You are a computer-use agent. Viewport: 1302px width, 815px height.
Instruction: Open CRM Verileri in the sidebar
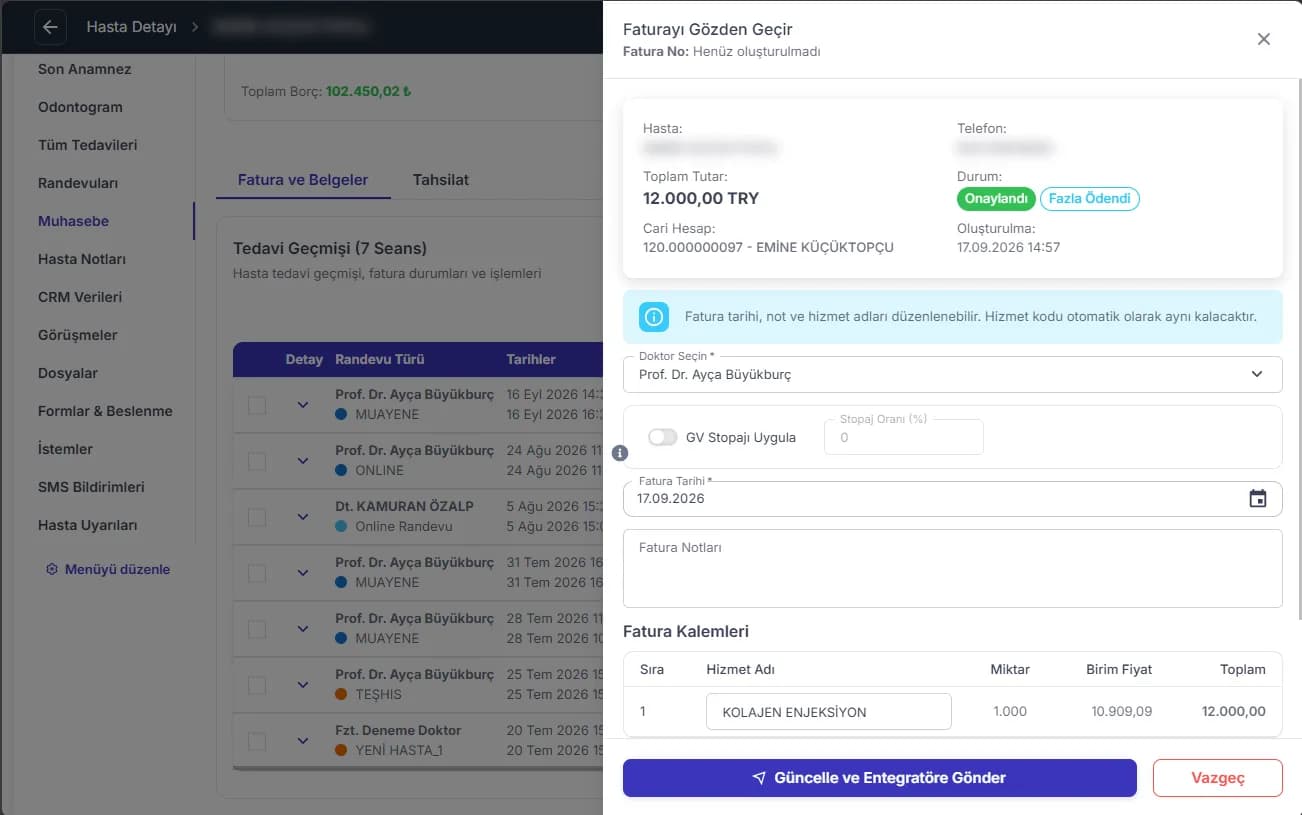(x=80, y=297)
